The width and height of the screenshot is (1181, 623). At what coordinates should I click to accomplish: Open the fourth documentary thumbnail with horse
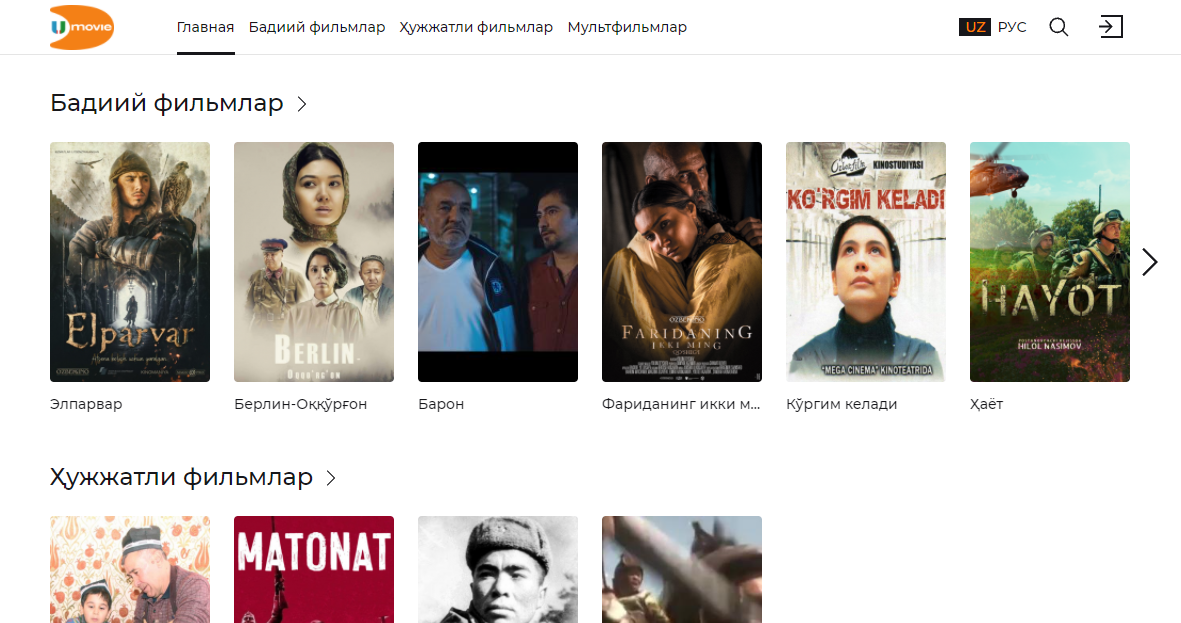[682, 570]
